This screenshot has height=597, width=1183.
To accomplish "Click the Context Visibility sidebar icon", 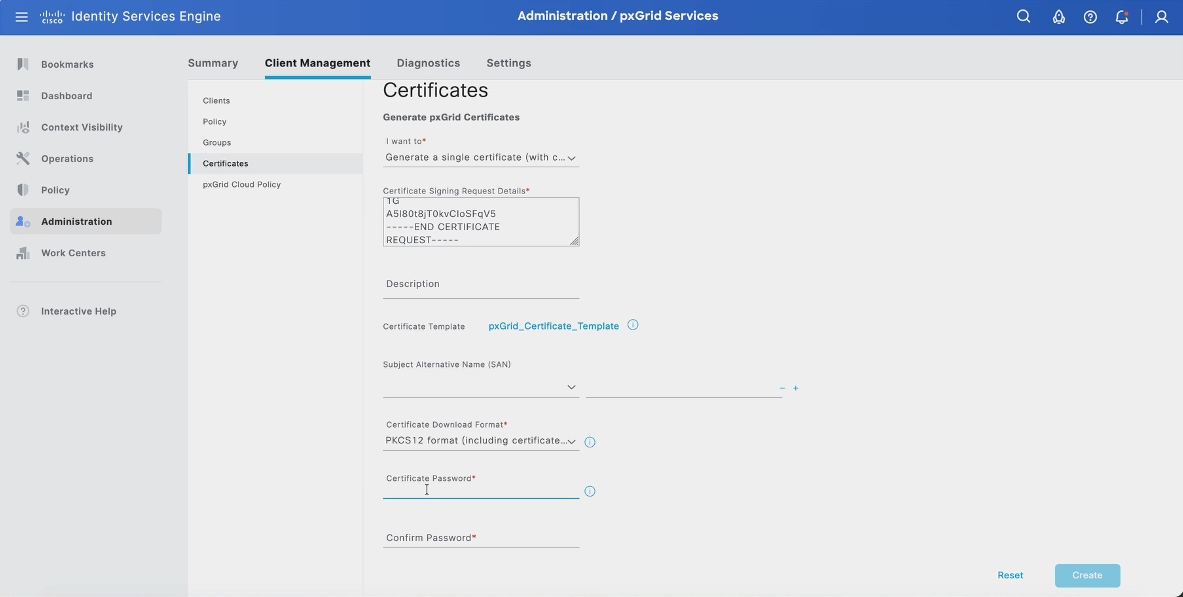I will pyautogui.click(x=23, y=127).
